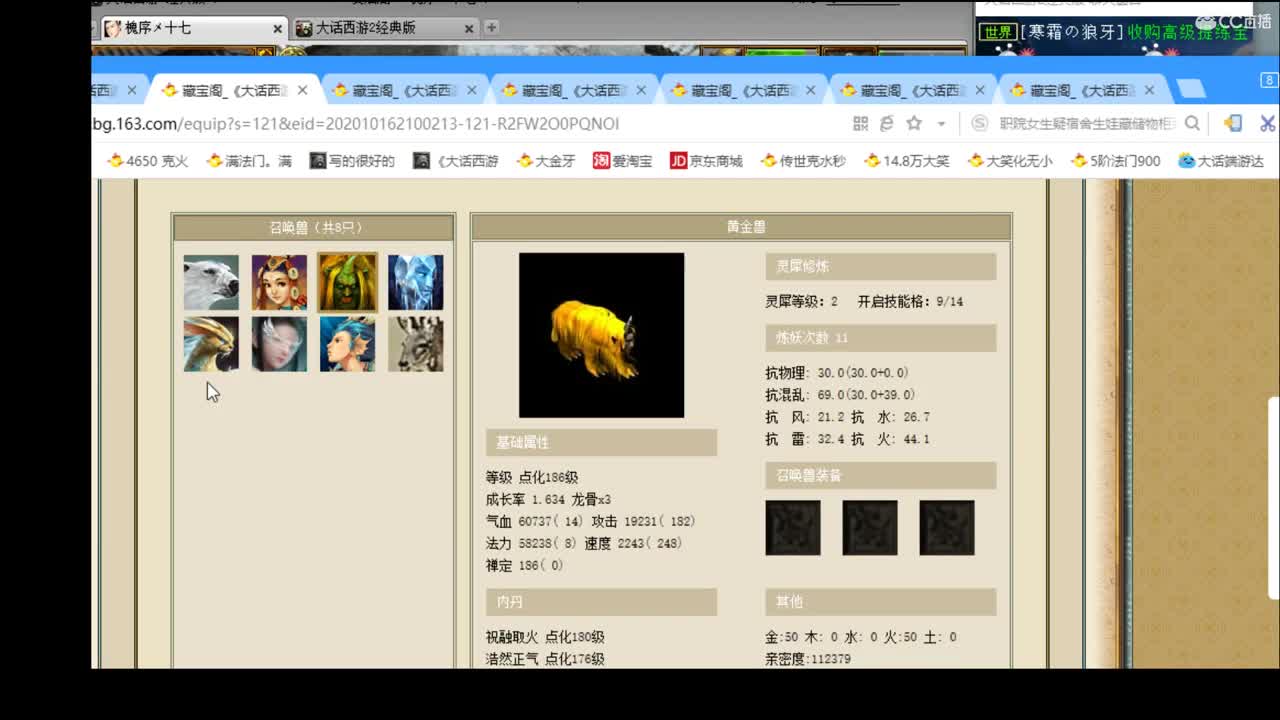The image size is (1280, 720).
Task: Click the 爱淘宝 red bookmark icon
Action: (601, 161)
